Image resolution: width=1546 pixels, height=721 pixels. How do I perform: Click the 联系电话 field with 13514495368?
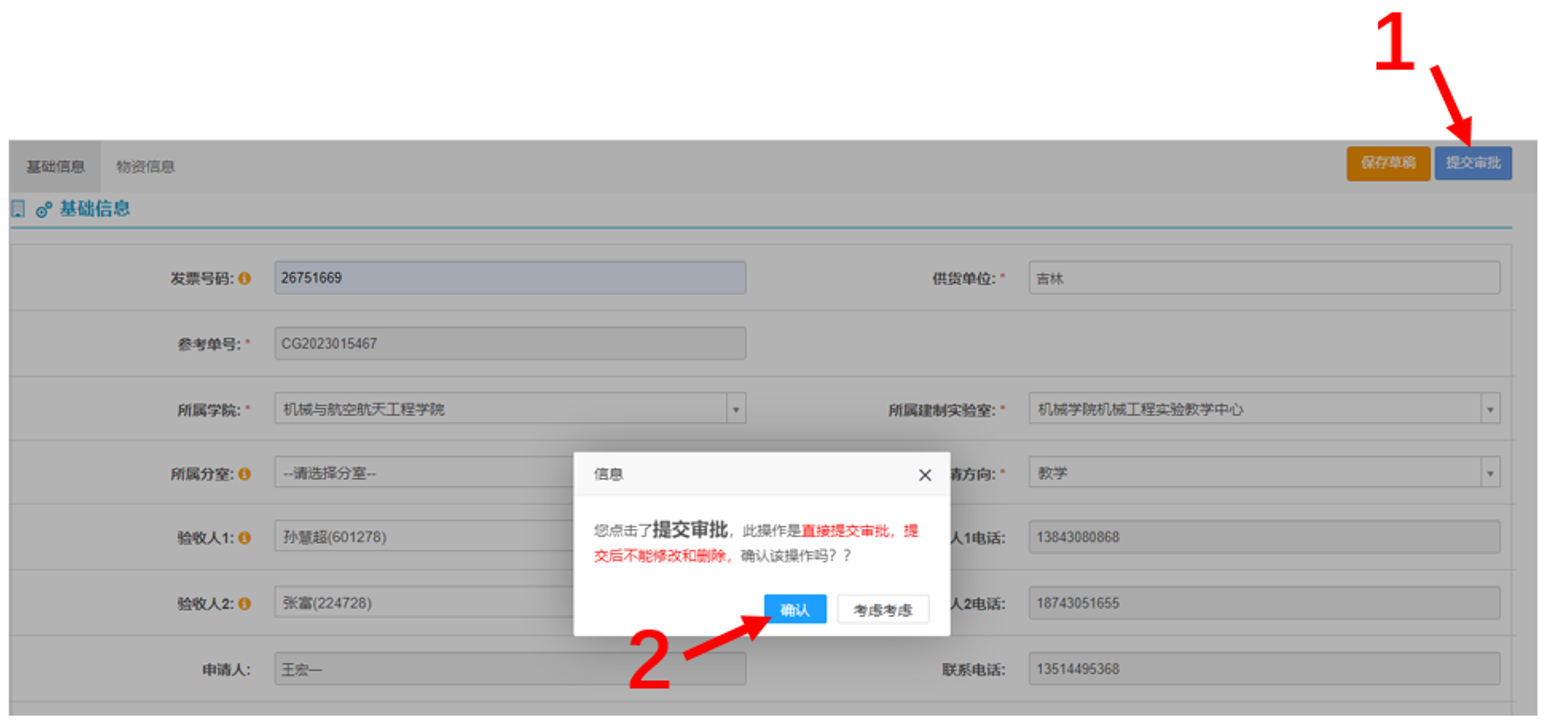tap(1263, 669)
